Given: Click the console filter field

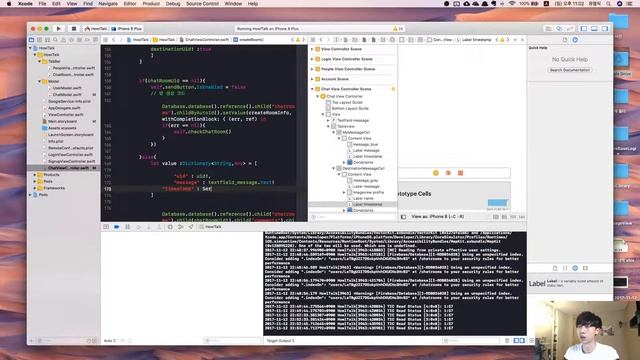Looking at the screenshot, I should click(471, 340).
